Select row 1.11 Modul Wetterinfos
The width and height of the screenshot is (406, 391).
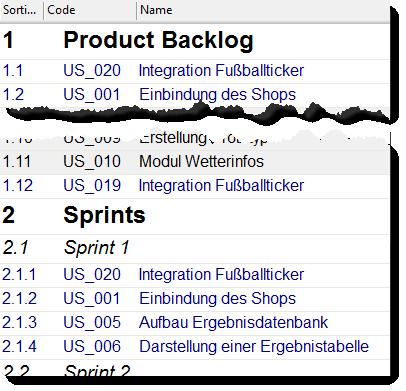pyautogui.click(x=195, y=162)
